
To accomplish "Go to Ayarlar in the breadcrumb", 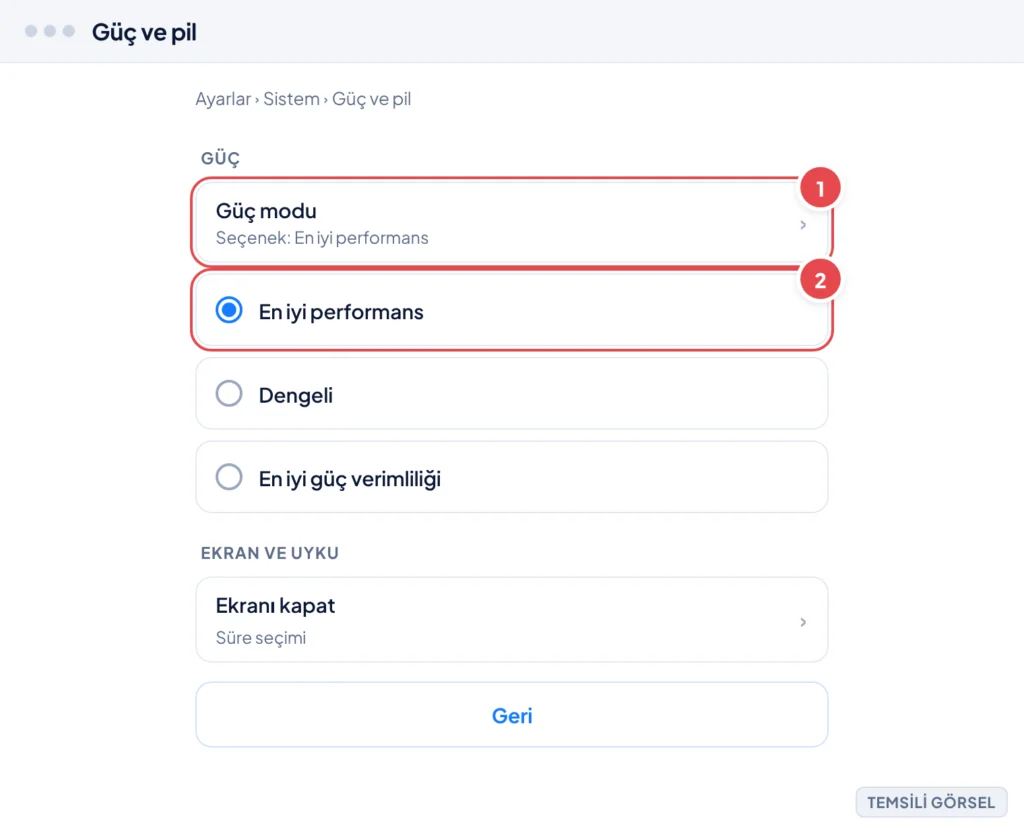I will (223, 99).
